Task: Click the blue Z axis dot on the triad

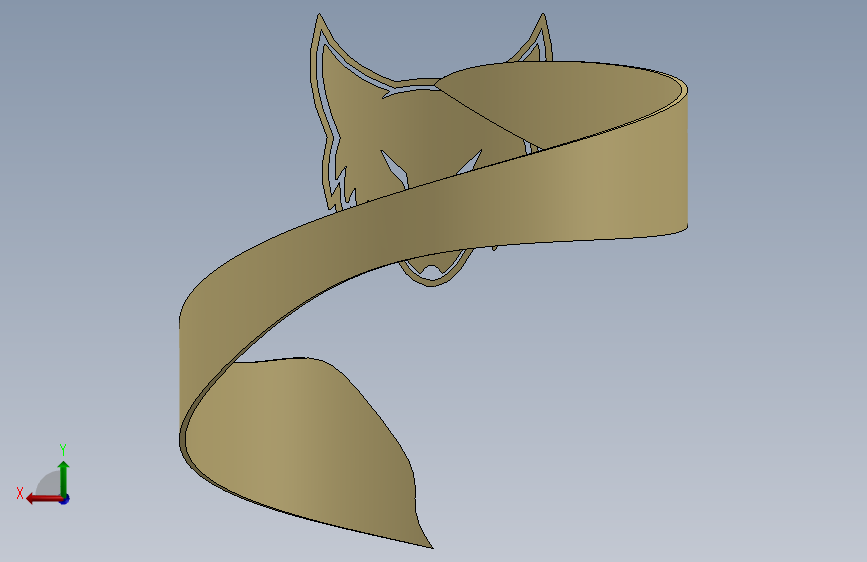Action: [x=65, y=499]
